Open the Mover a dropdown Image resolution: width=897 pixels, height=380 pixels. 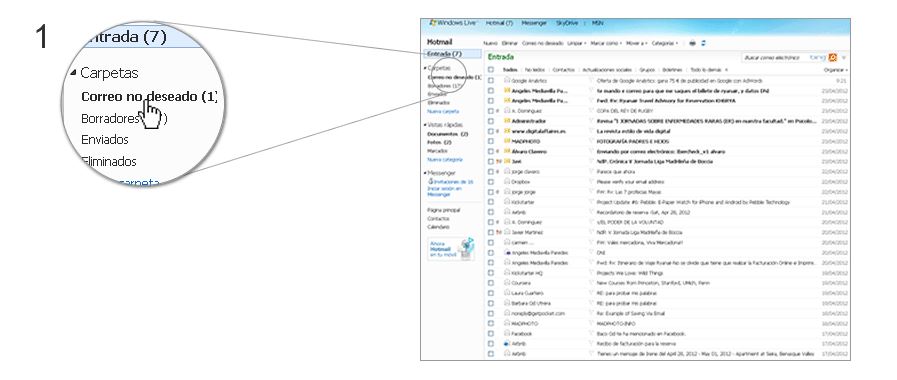coord(636,43)
